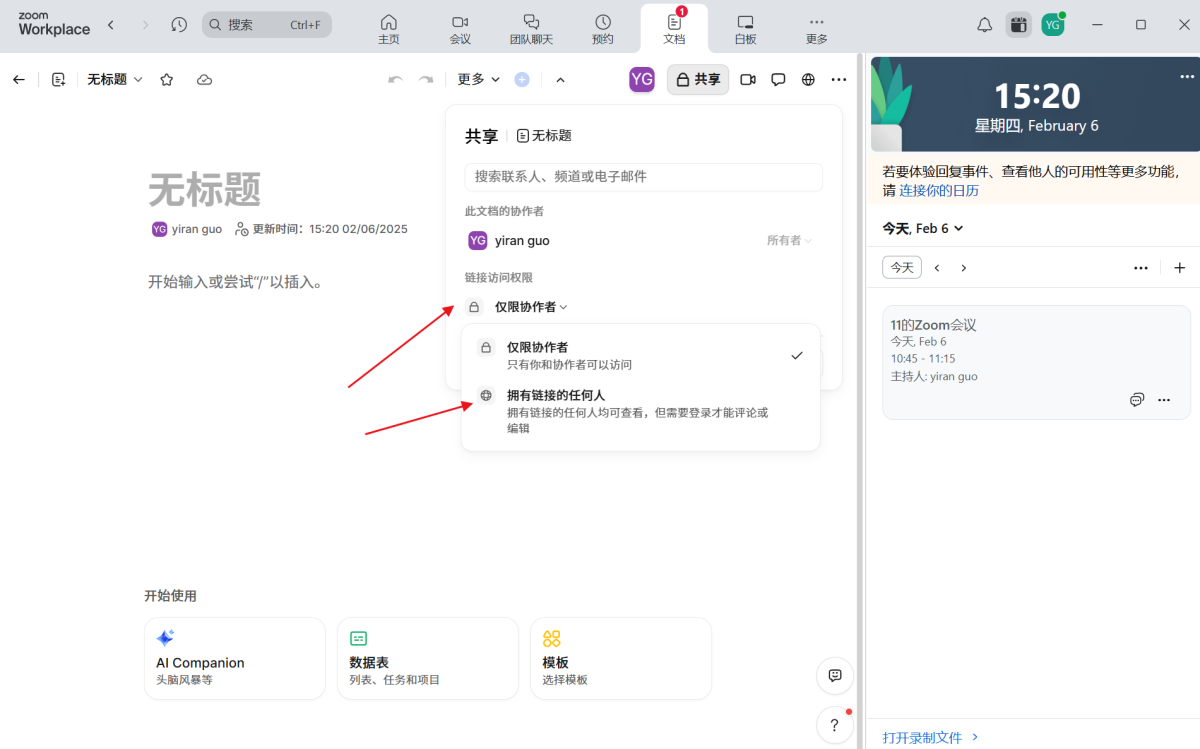Click the 打开录制文件 link

coord(922,737)
